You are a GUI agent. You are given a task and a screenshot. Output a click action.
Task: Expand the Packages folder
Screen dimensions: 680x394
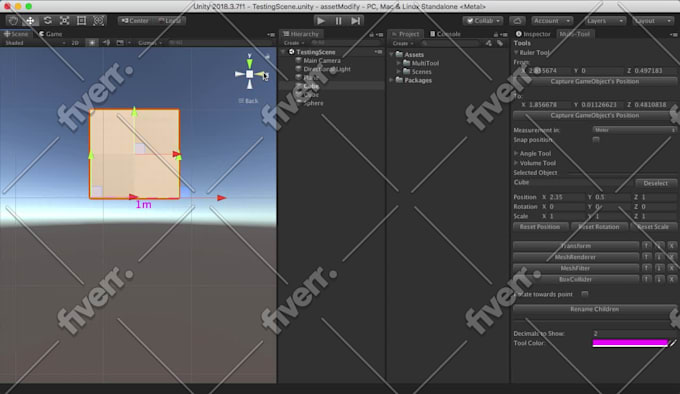point(392,80)
